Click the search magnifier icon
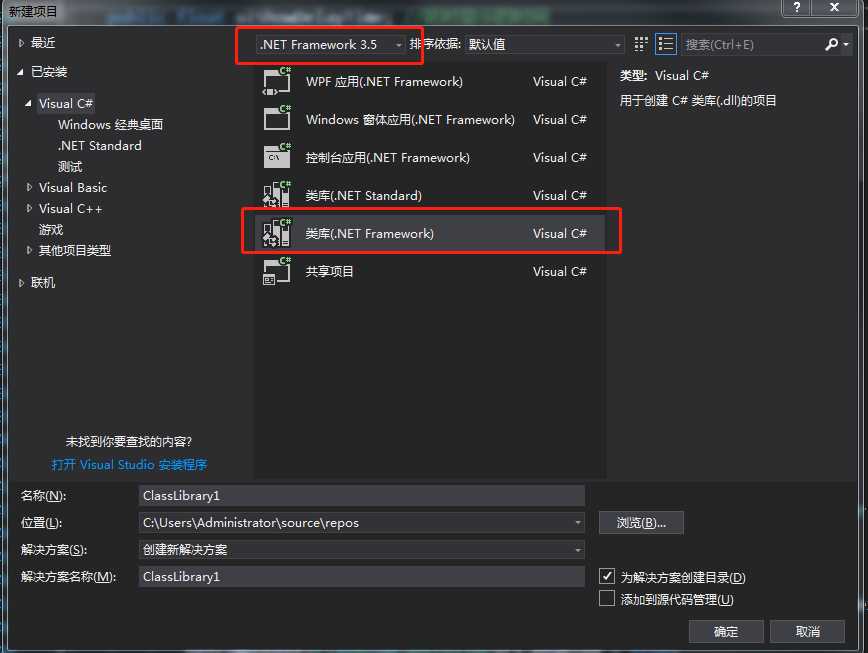This screenshot has width=868, height=653. tap(831, 44)
